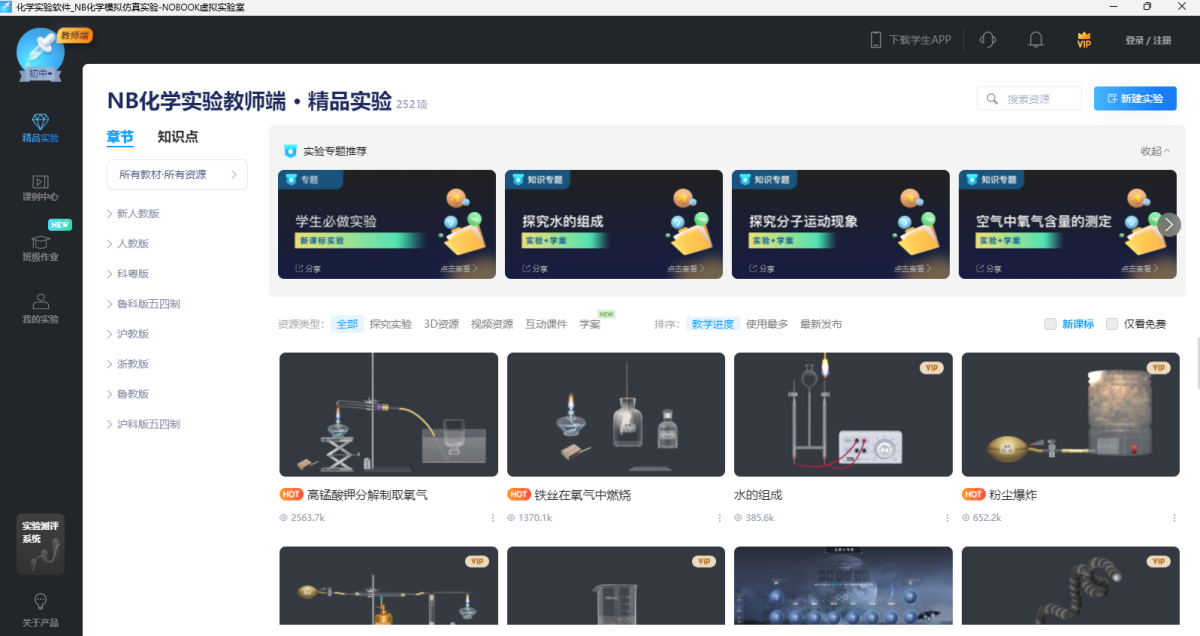
Task: Filter resources by 探究实验
Action: tap(390, 324)
